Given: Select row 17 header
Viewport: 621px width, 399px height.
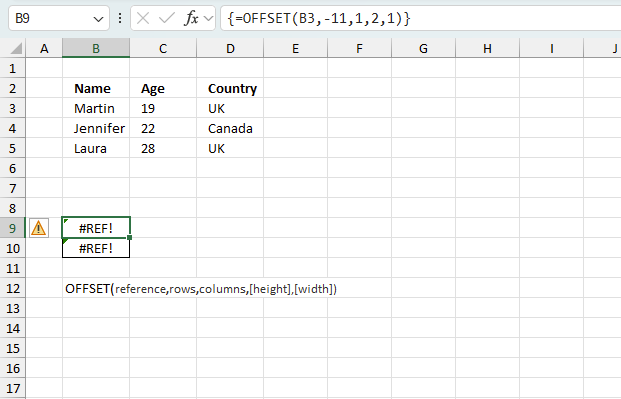Looking at the screenshot, I should (x=13, y=388).
